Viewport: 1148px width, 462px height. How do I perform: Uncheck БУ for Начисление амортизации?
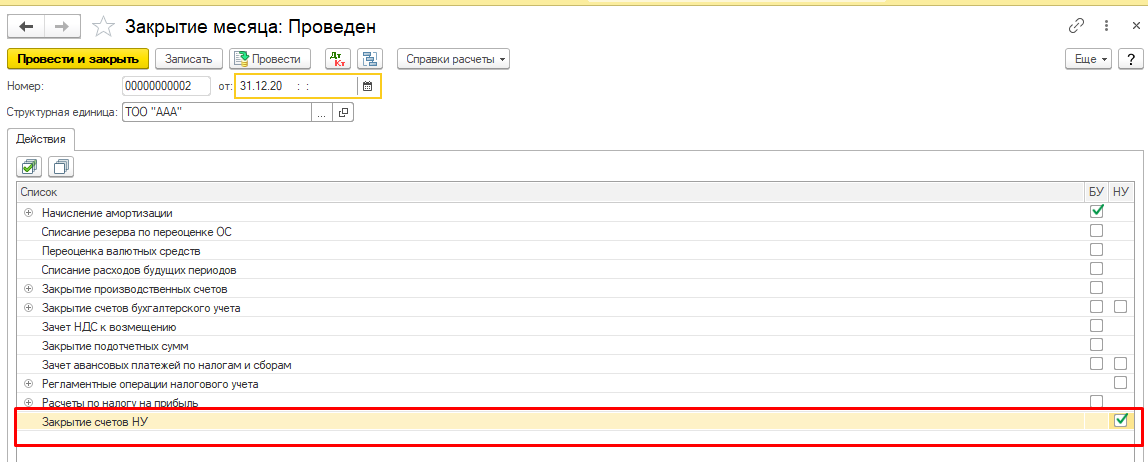coord(1096,212)
